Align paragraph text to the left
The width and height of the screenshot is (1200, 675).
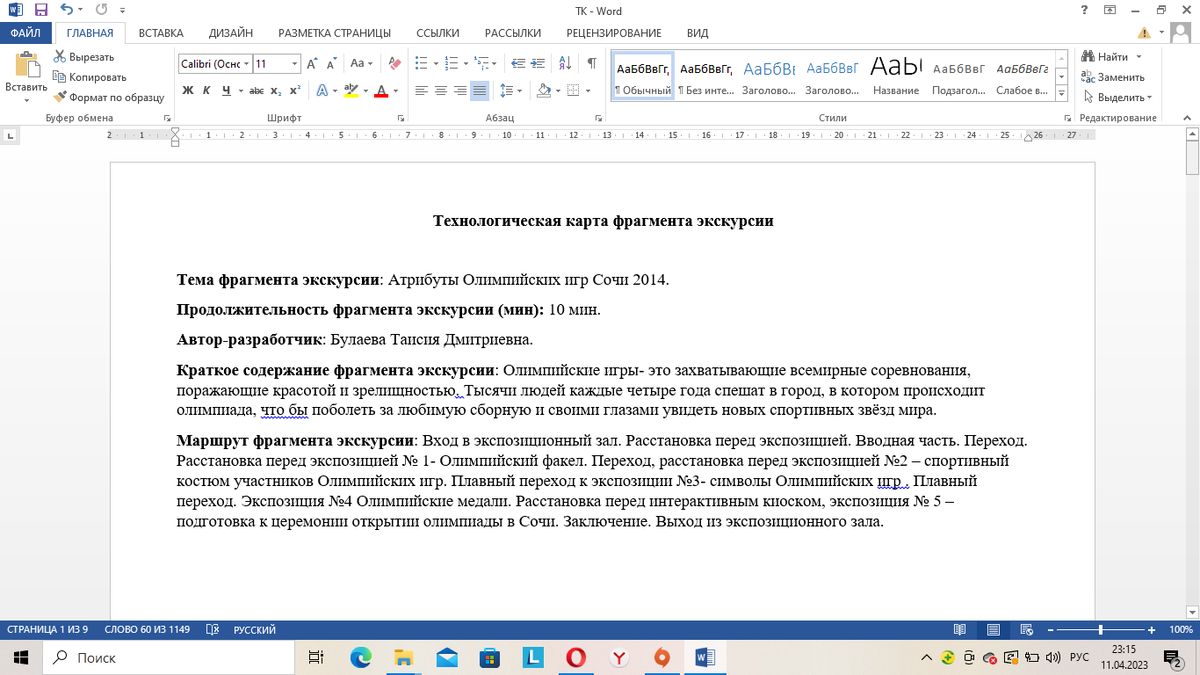(x=421, y=90)
